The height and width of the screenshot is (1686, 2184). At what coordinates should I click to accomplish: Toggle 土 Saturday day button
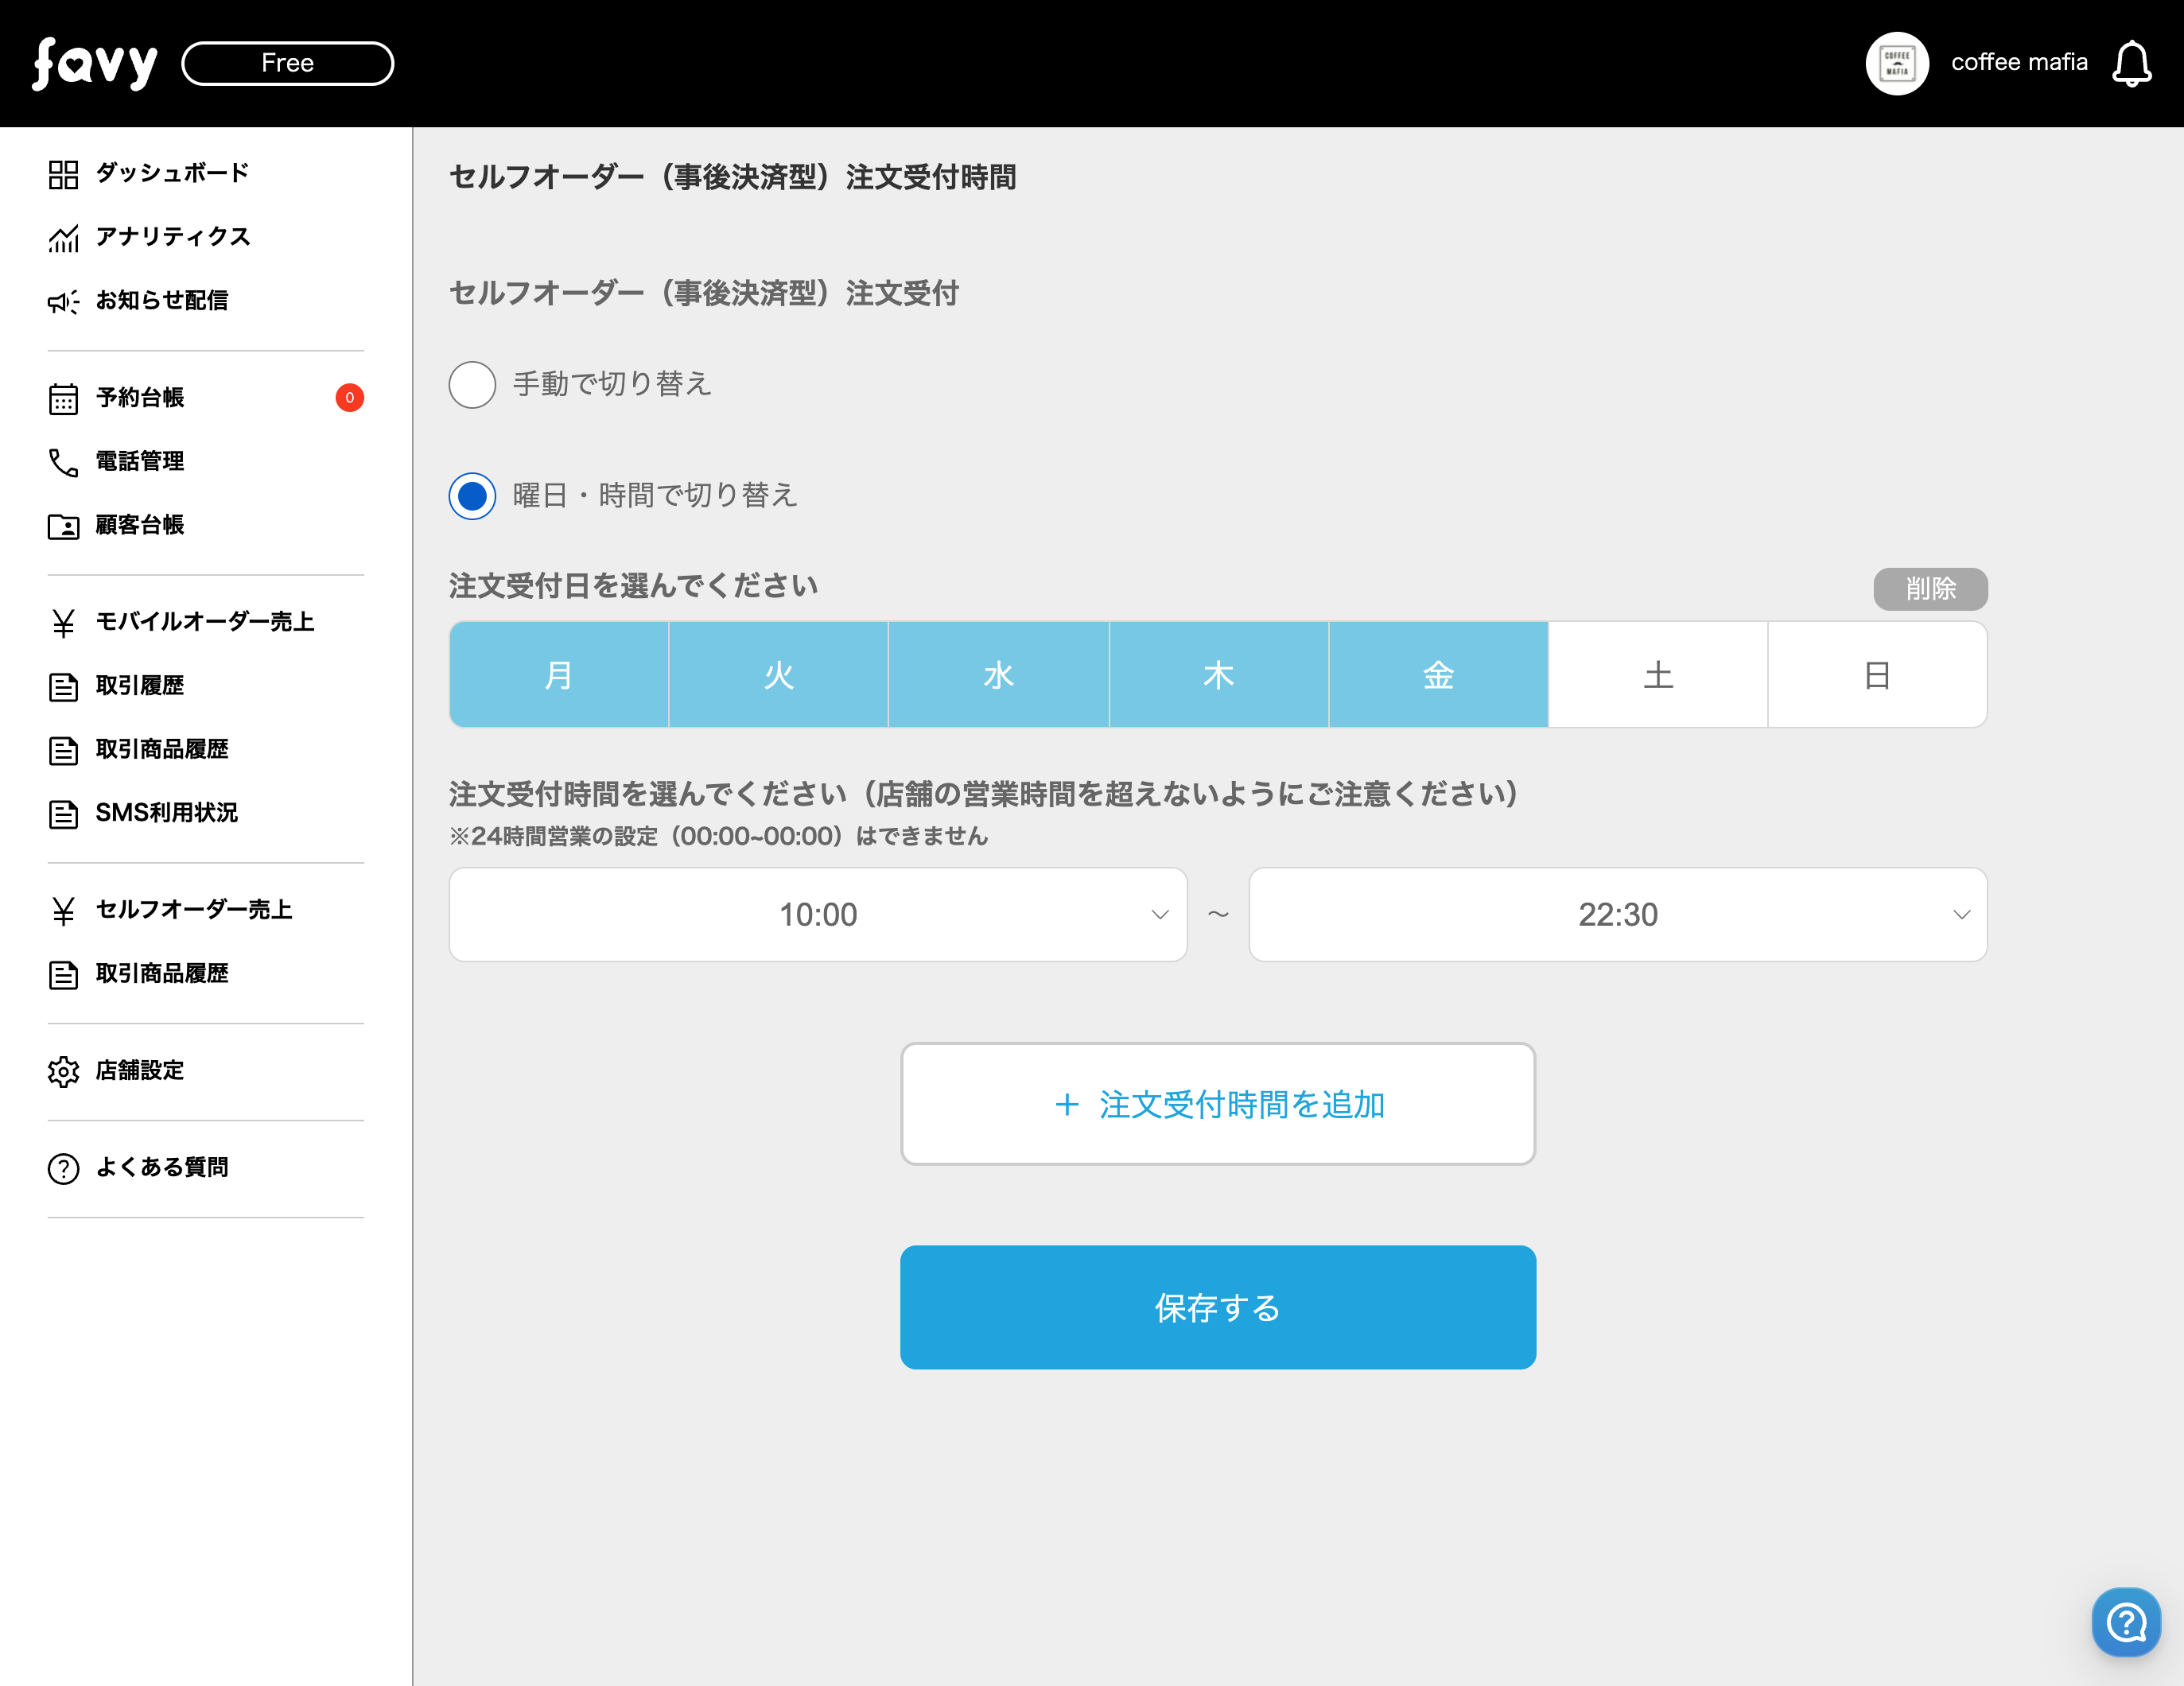(x=1657, y=675)
